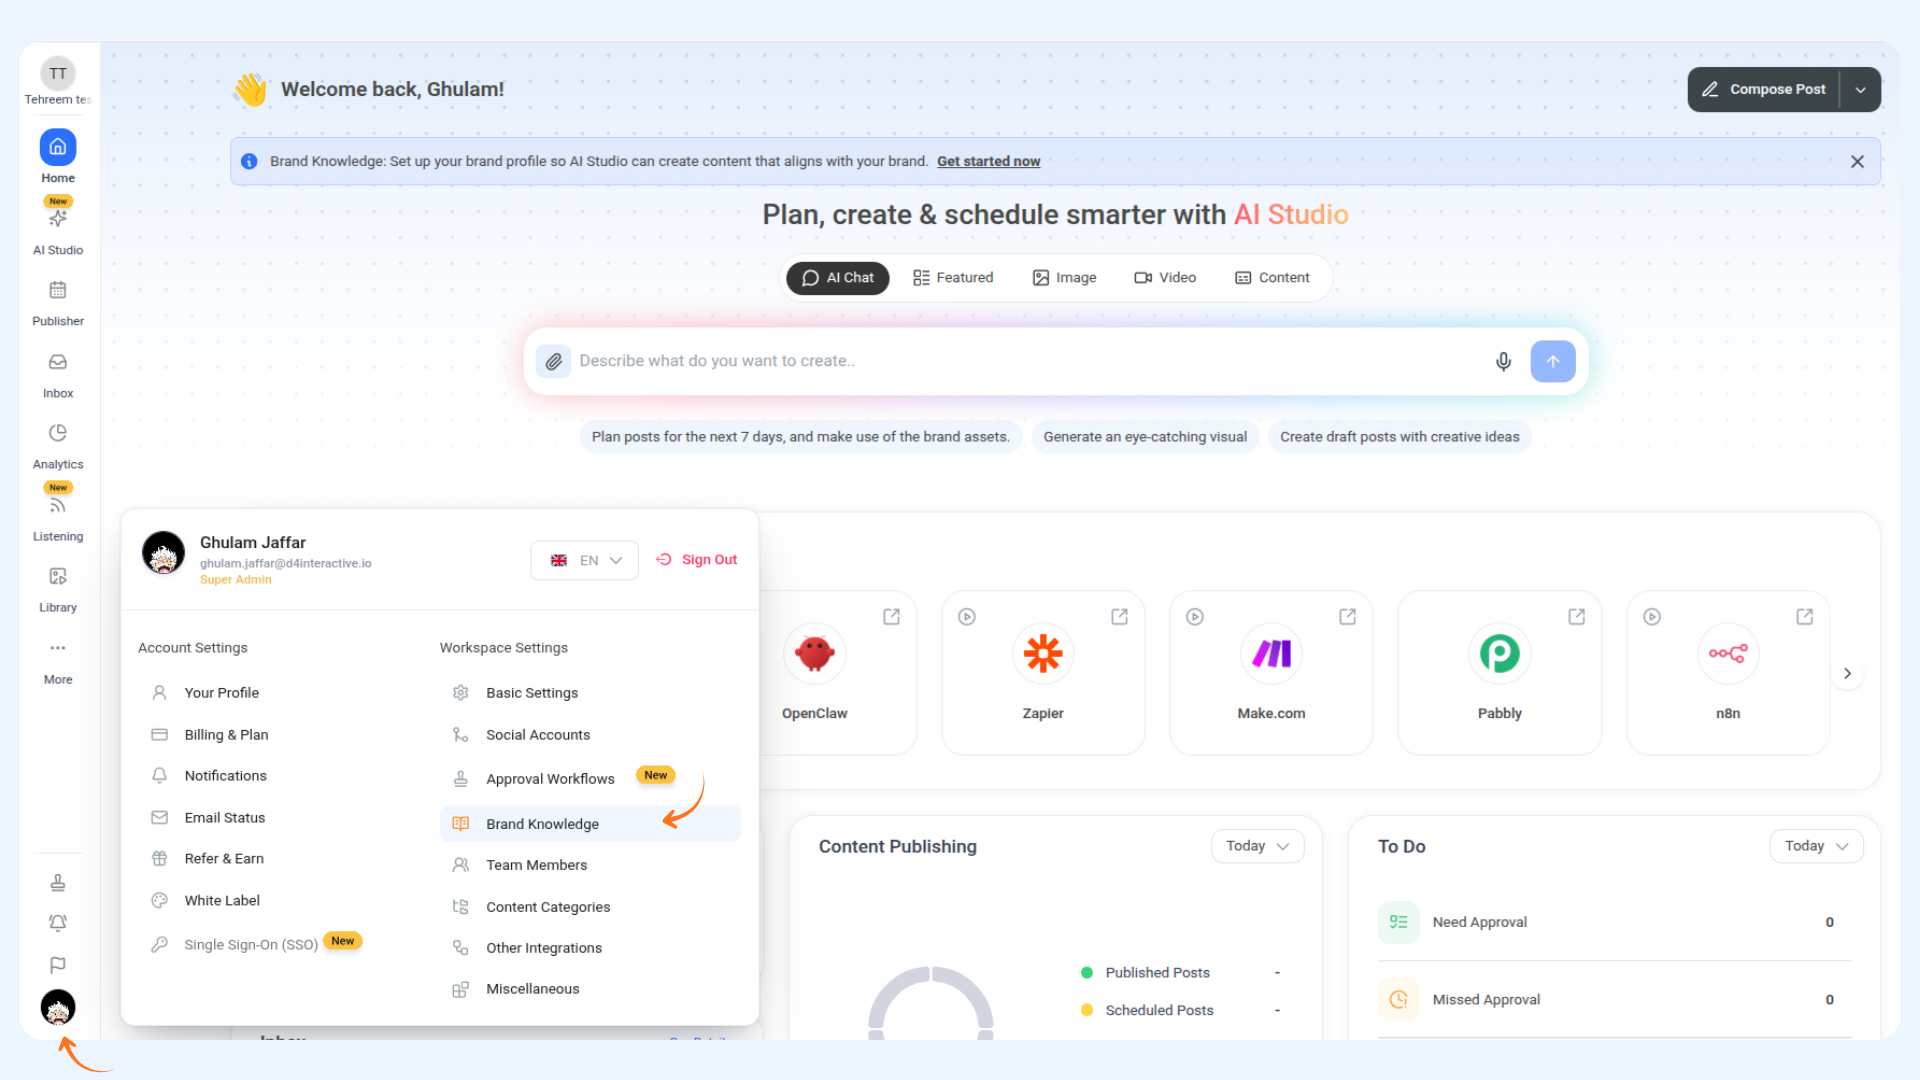
Task: Play the n8n tutorial video icon
Action: click(x=1652, y=617)
